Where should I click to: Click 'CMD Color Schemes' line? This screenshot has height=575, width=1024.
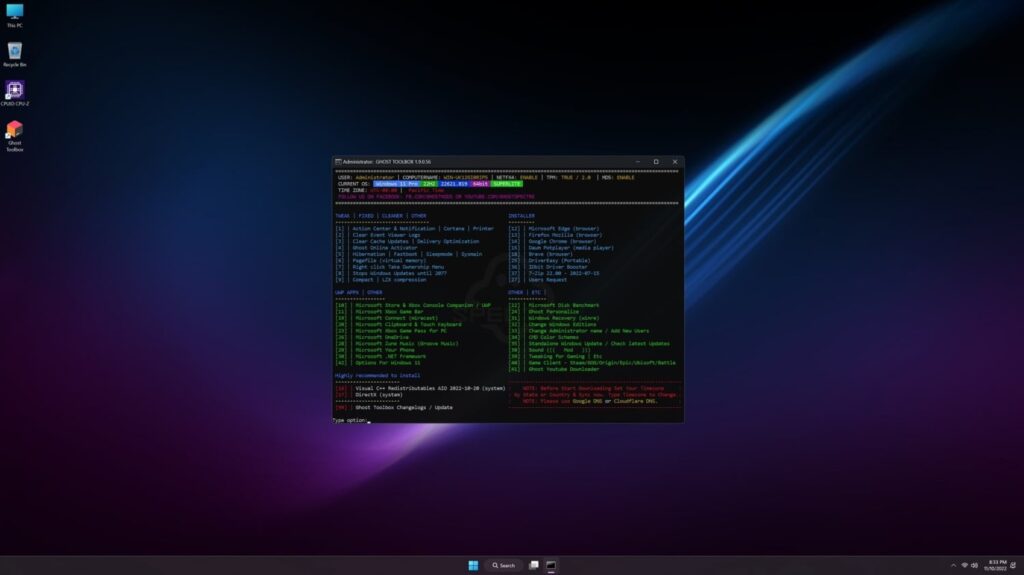click(x=543, y=337)
